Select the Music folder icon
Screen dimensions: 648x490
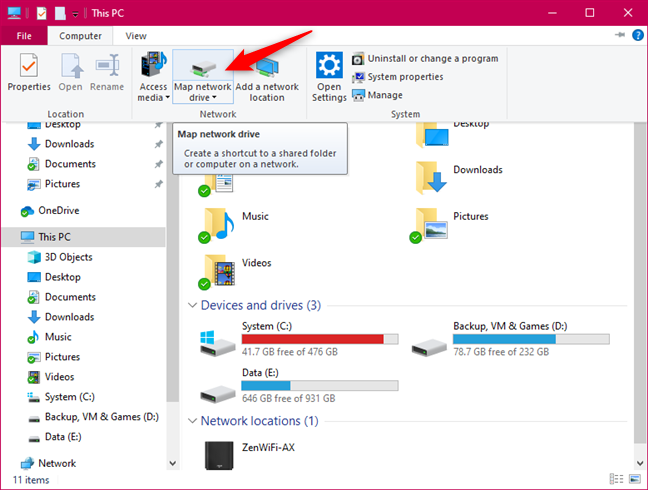pyautogui.click(x=217, y=225)
